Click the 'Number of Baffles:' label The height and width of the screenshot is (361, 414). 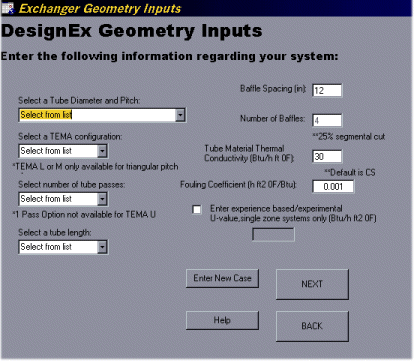point(273,119)
